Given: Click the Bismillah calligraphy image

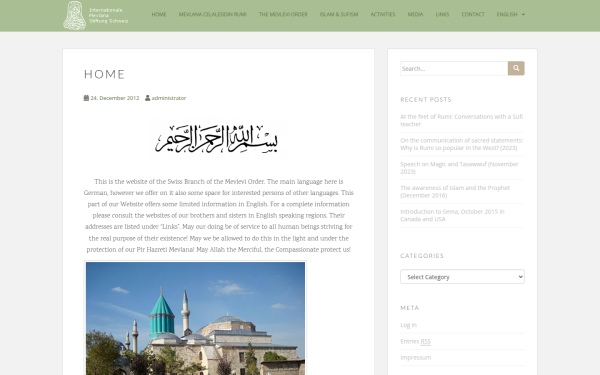Looking at the screenshot, I should point(217,139).
